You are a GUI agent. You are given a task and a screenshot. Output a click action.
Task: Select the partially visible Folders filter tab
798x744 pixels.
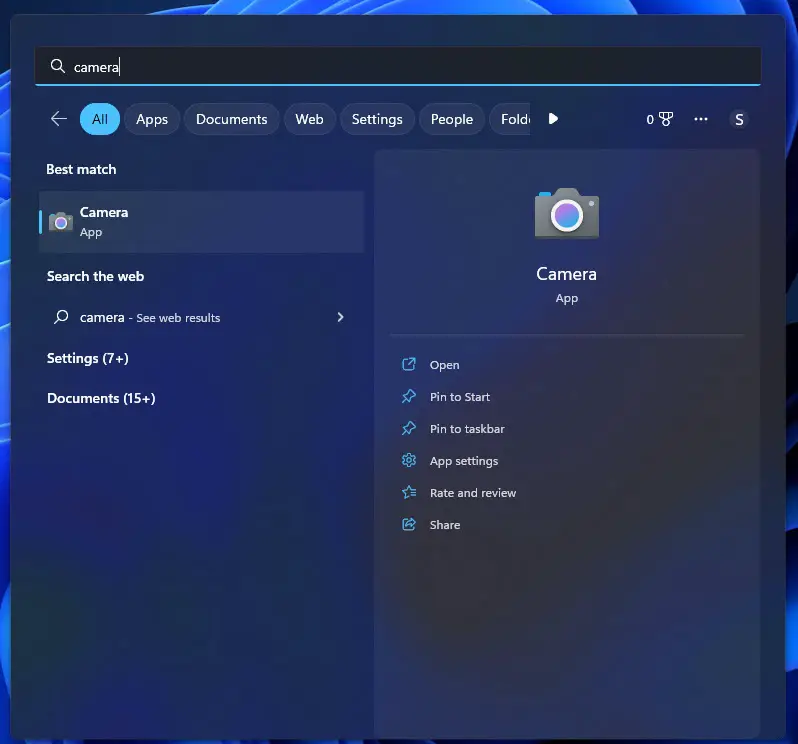tap(510, 119)
